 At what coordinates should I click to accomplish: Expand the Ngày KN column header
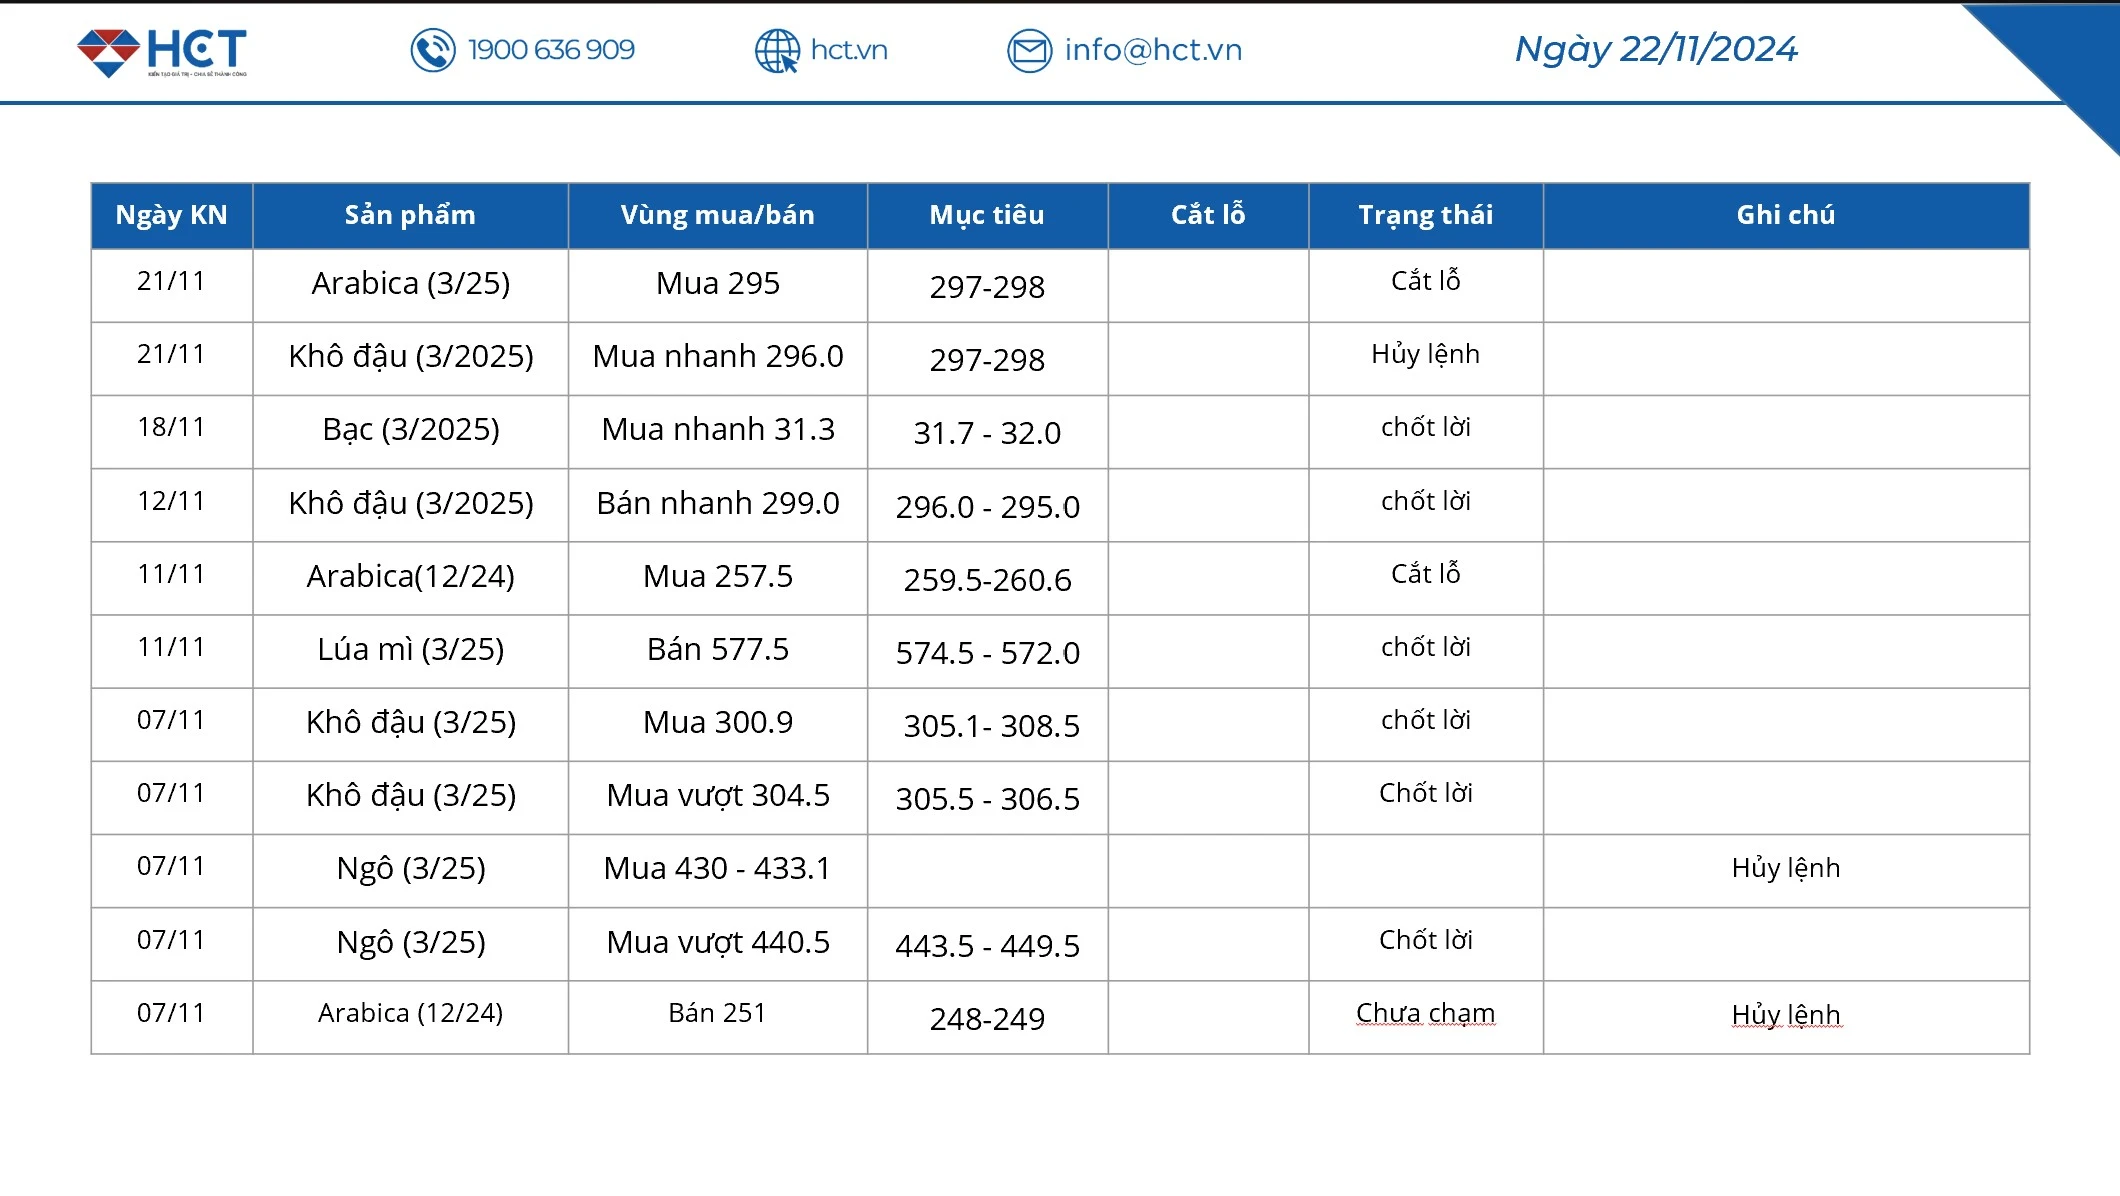(x=171, y=214)
